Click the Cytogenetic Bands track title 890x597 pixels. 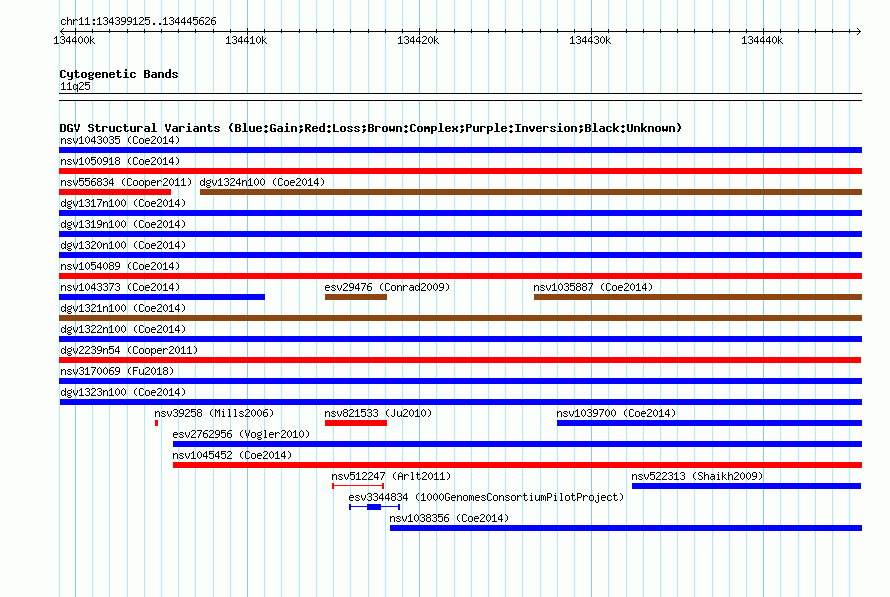(x=119, y=74)
